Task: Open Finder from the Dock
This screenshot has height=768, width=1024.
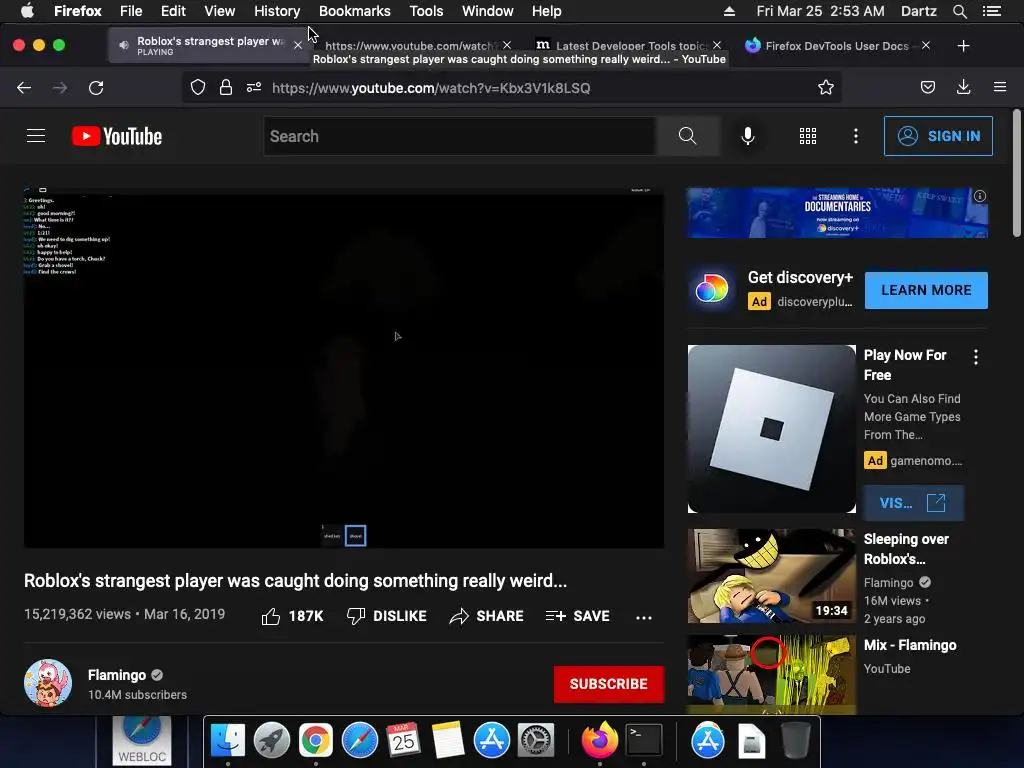Action: 227,741
